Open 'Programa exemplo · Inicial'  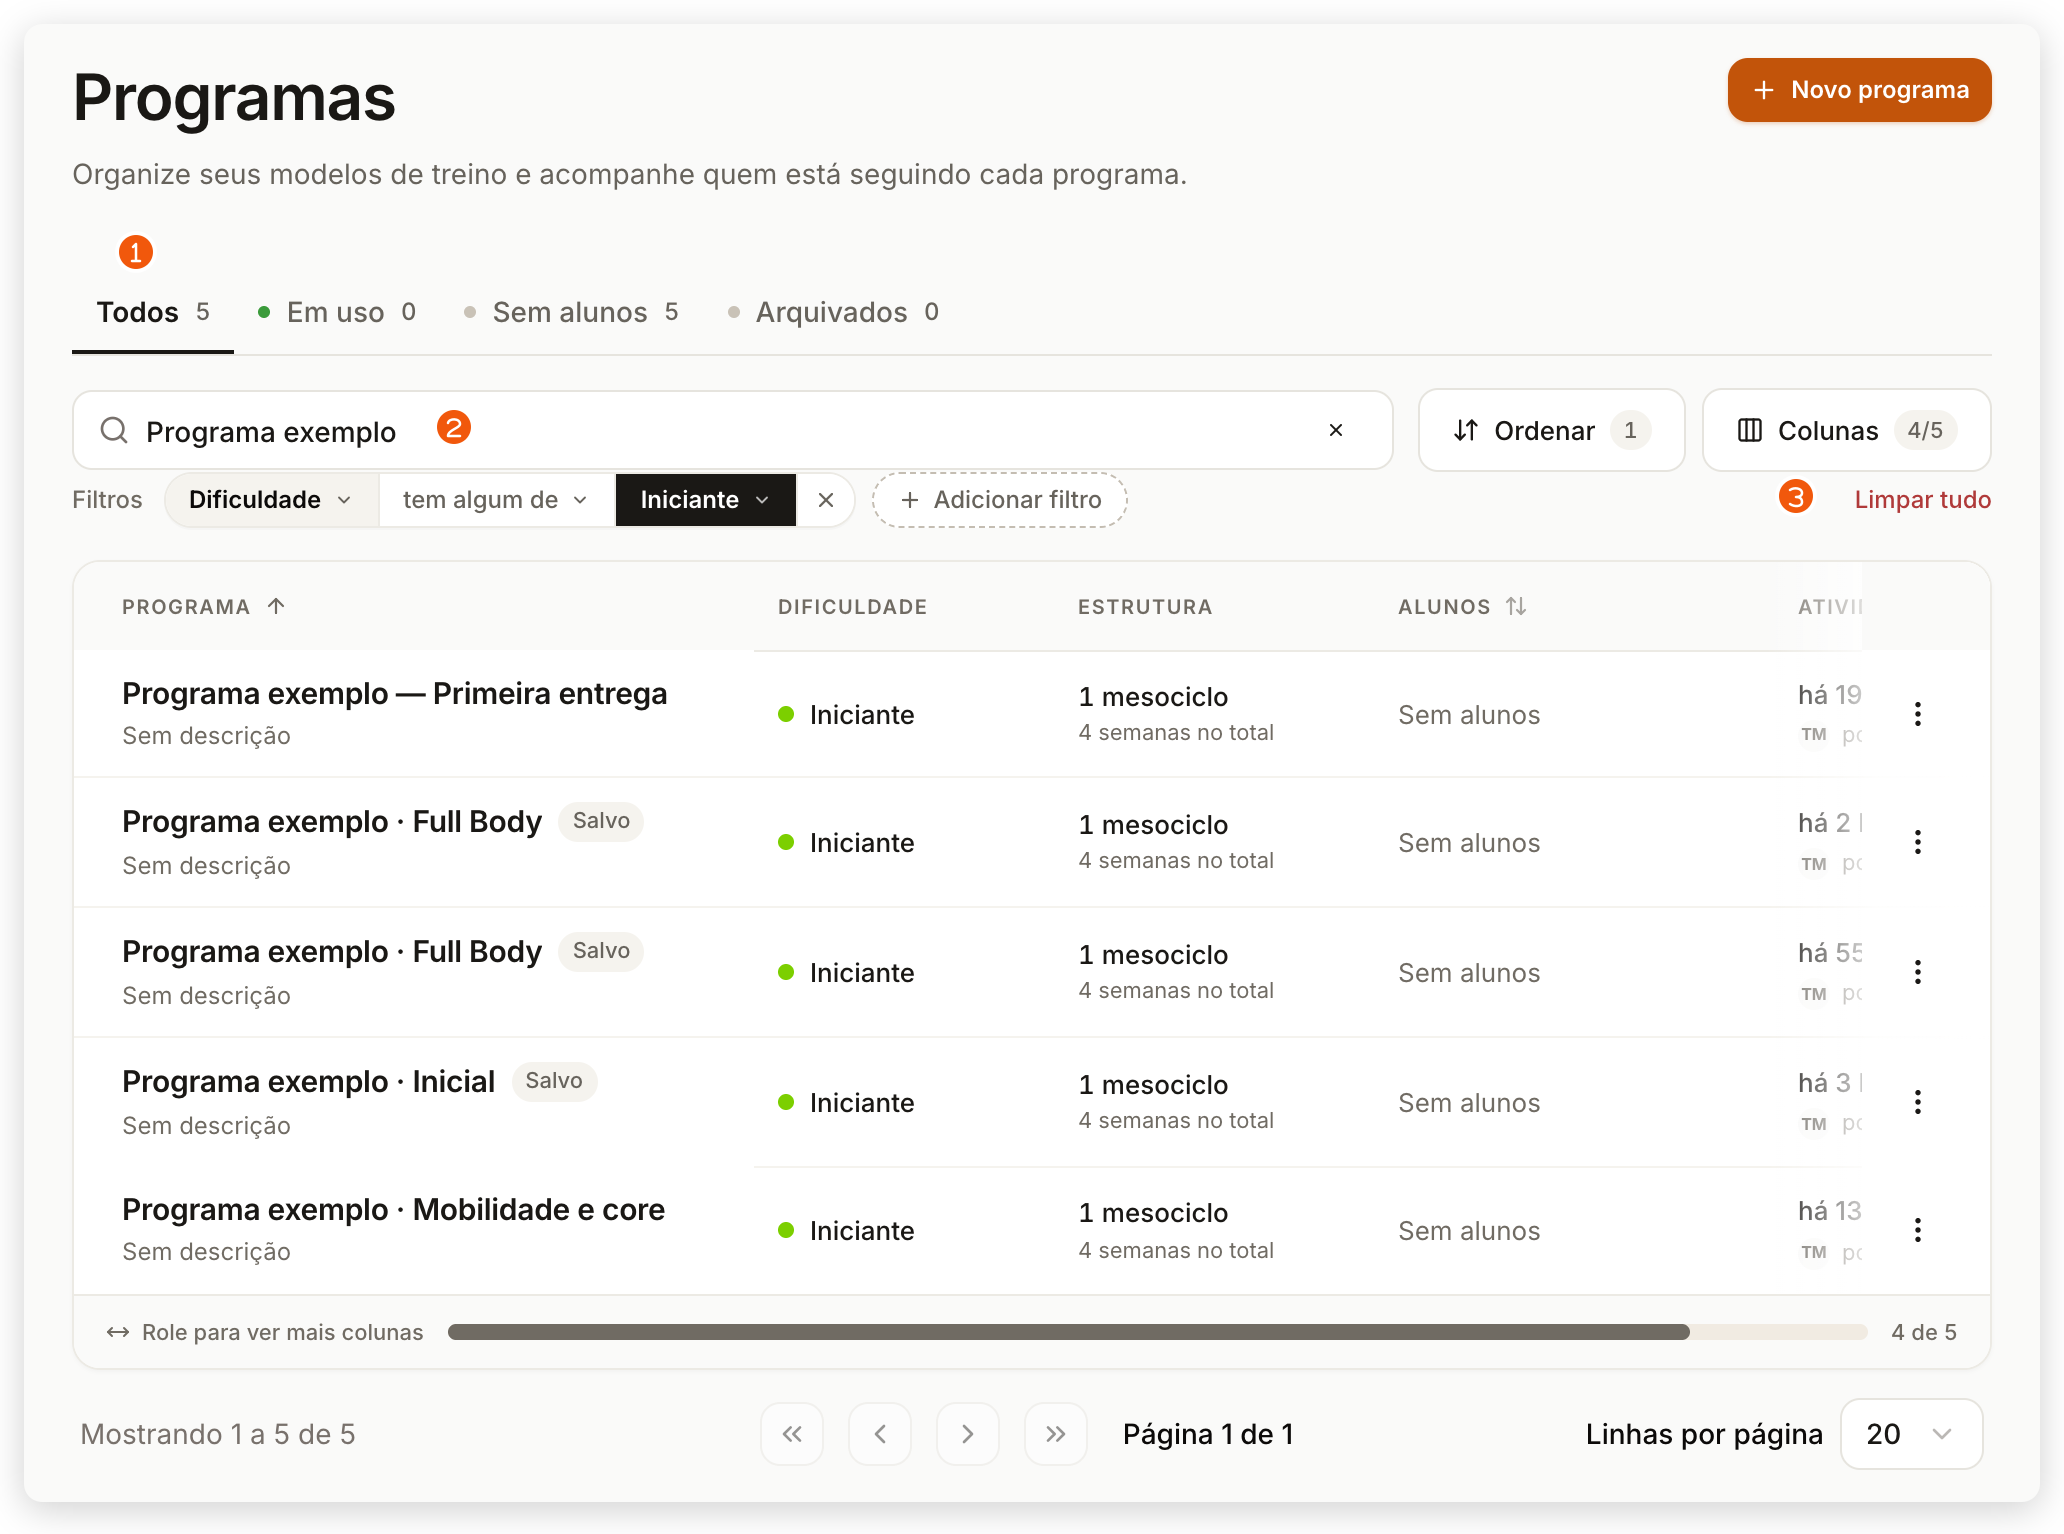308,1081
